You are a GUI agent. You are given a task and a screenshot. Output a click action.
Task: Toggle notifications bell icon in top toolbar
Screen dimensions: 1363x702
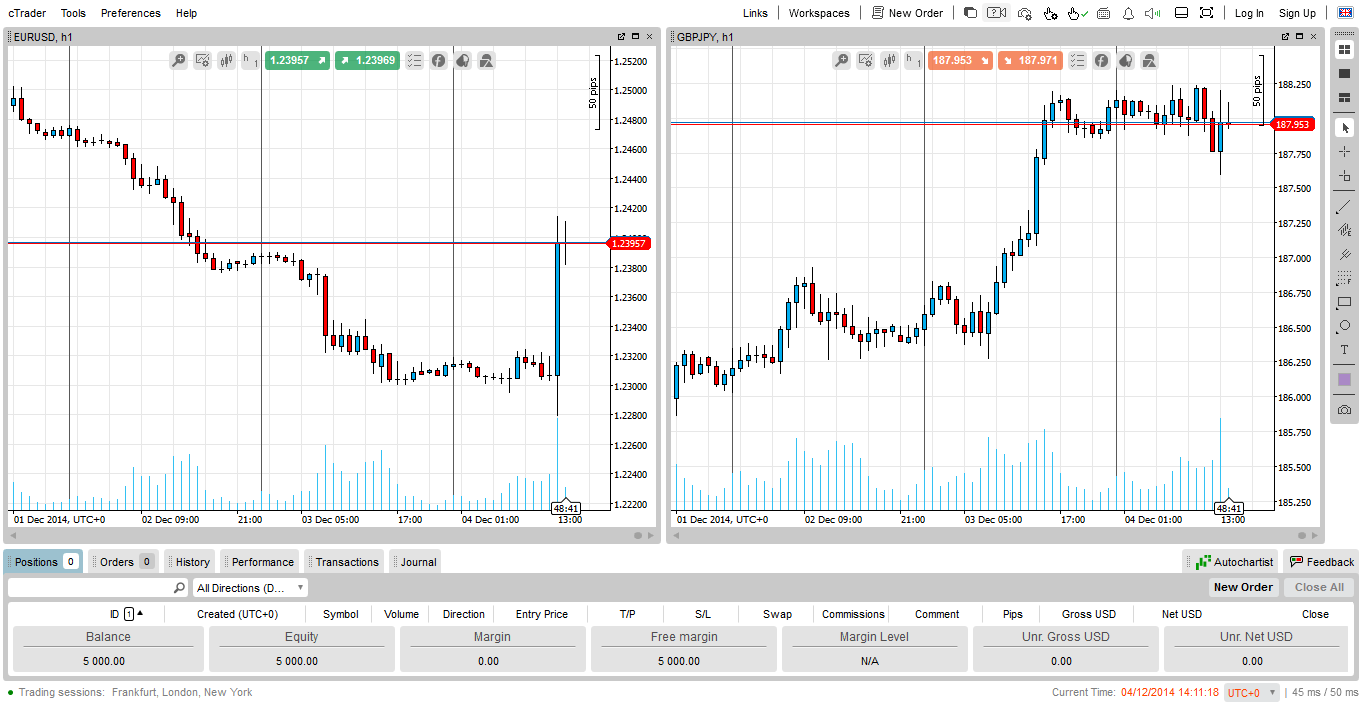1128,13
